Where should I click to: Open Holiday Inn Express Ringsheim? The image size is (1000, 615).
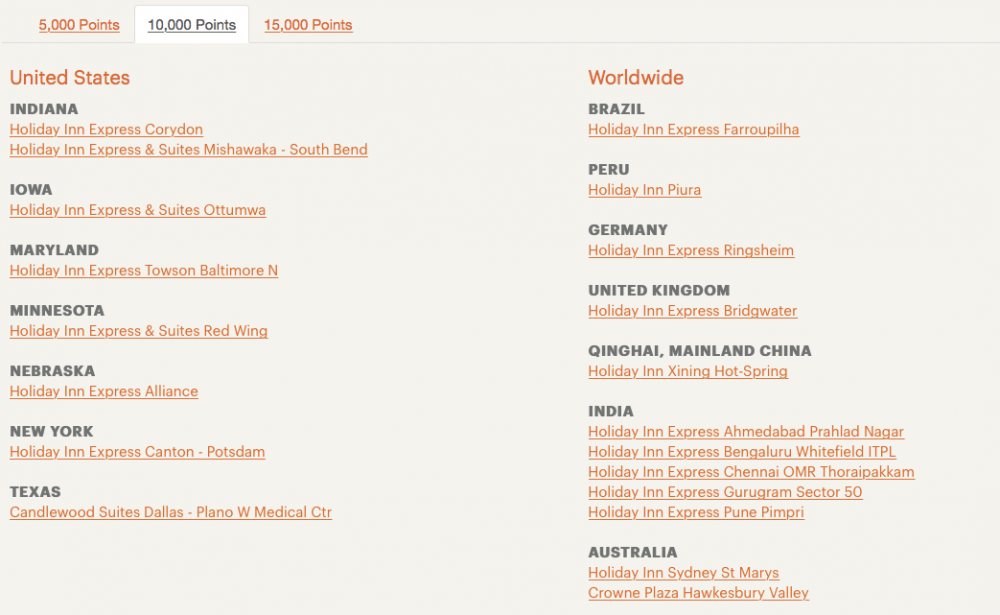coord(691,250)
